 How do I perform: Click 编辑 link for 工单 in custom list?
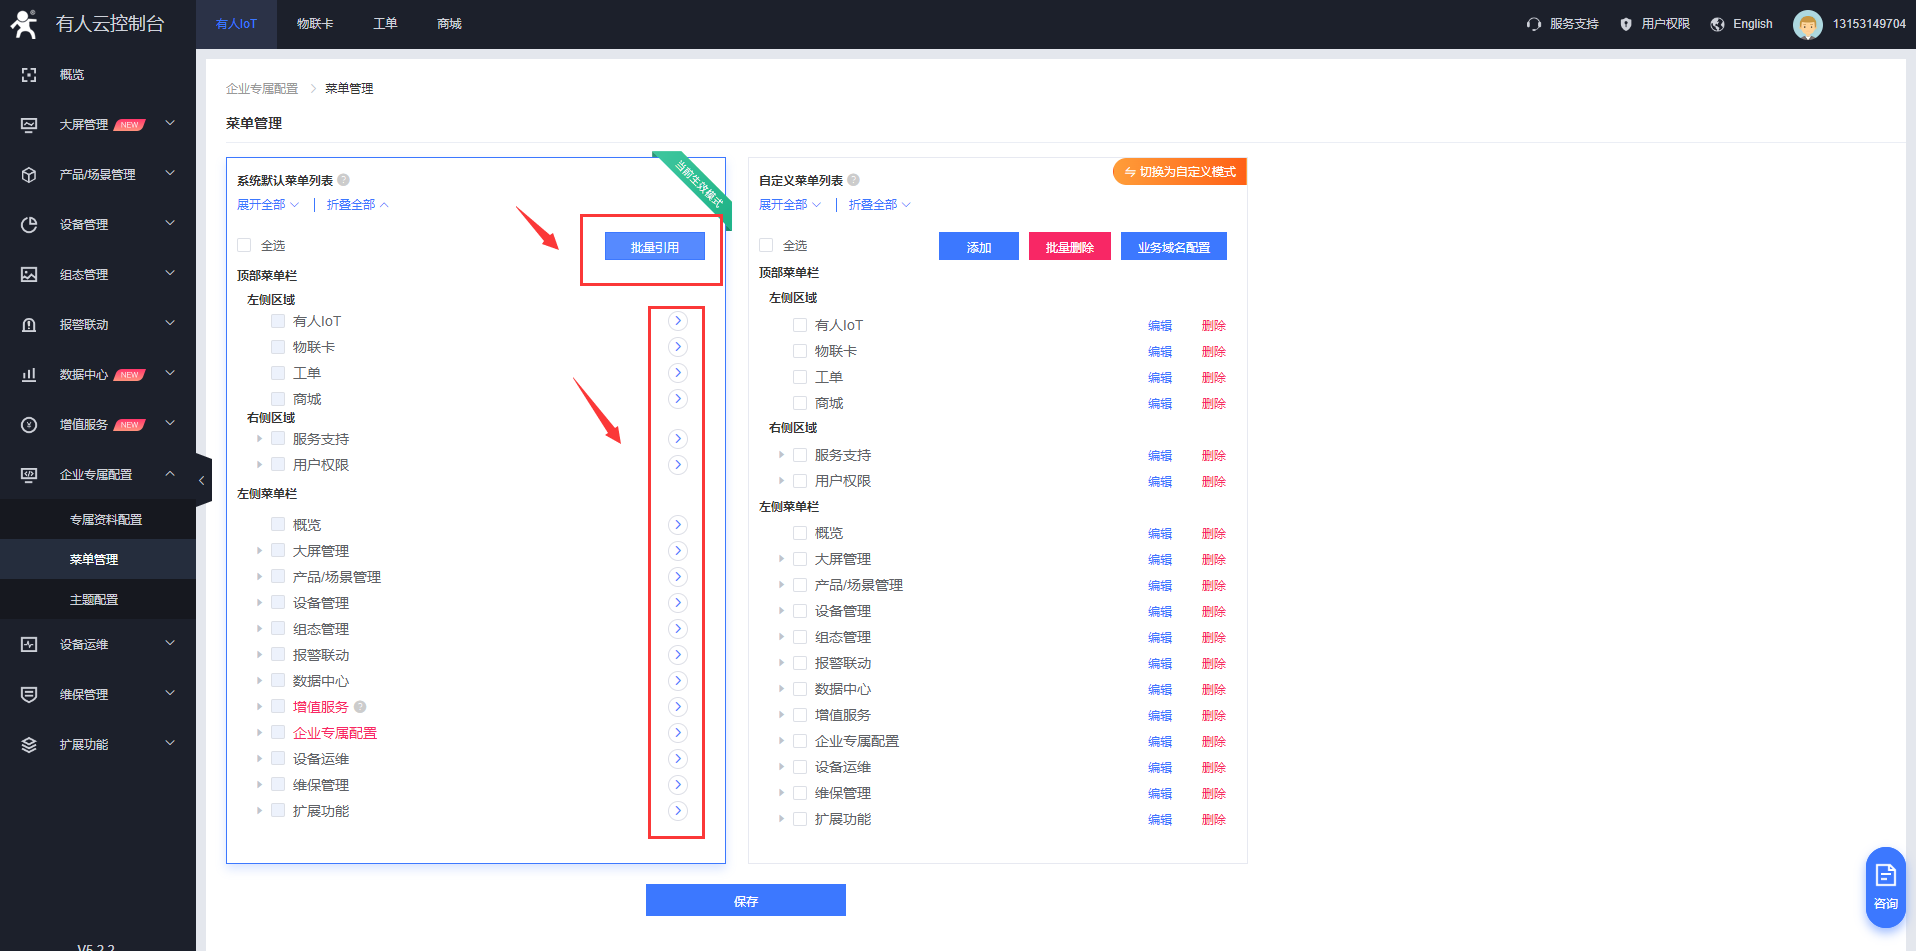(x=1159, y=377)
